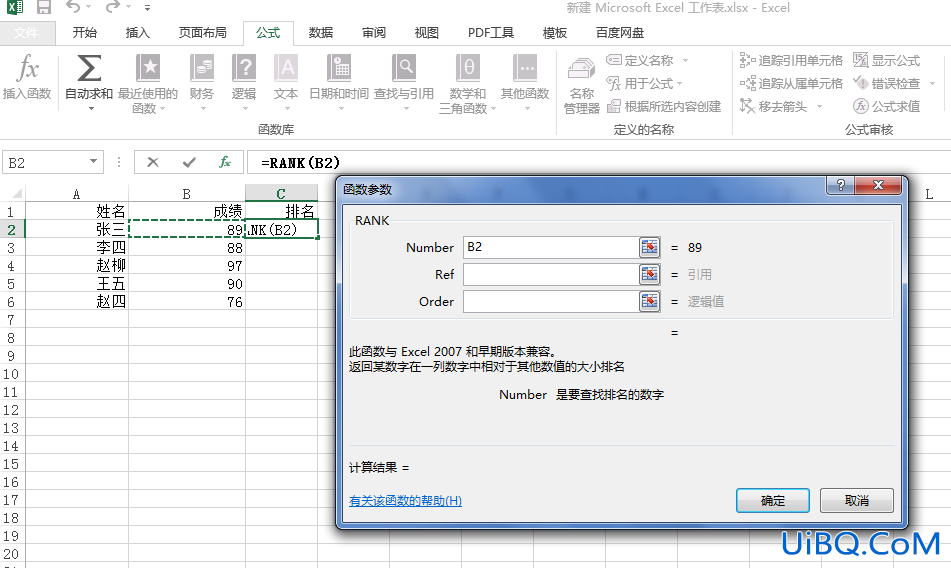Switch to the 模板 tab

[554, 33]
